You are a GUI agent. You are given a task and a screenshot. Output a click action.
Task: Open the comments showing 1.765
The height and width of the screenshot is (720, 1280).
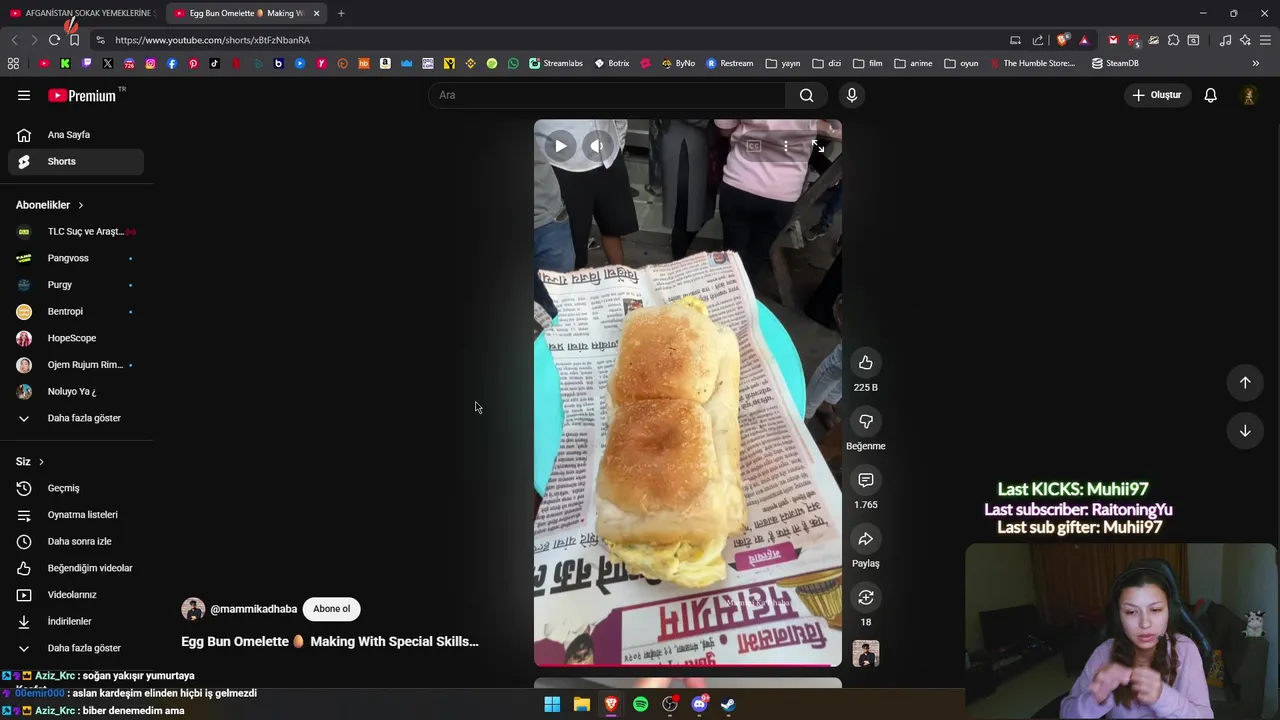coord(866,481)
